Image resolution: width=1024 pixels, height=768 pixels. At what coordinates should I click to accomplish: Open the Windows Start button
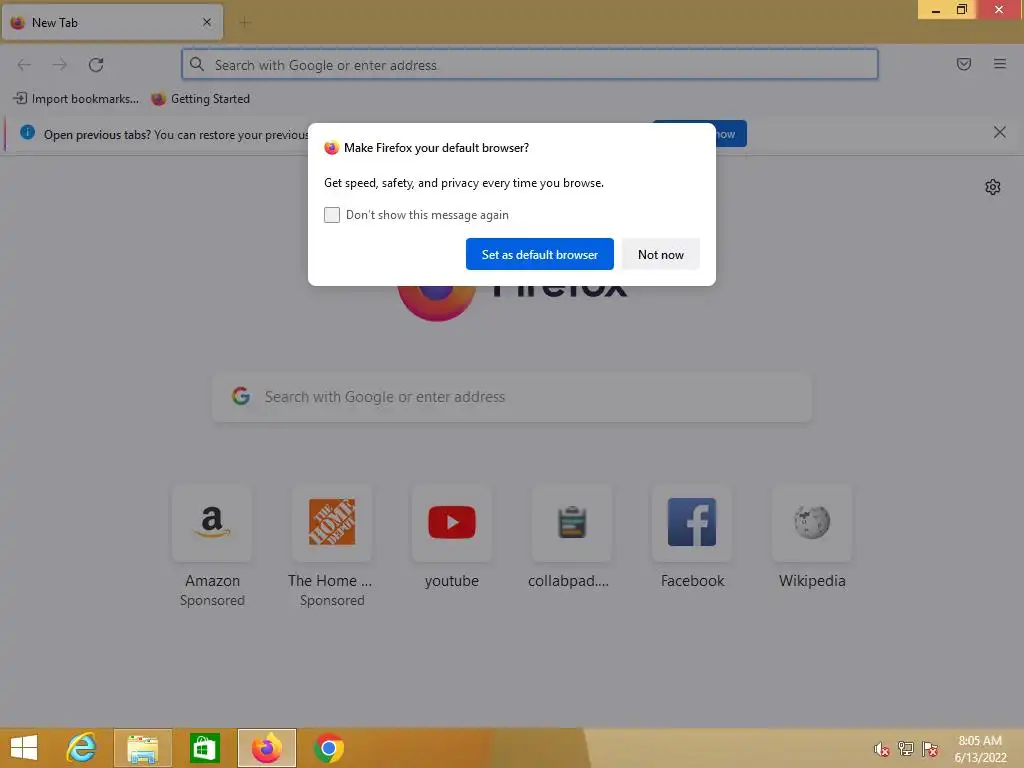(24, 748)
